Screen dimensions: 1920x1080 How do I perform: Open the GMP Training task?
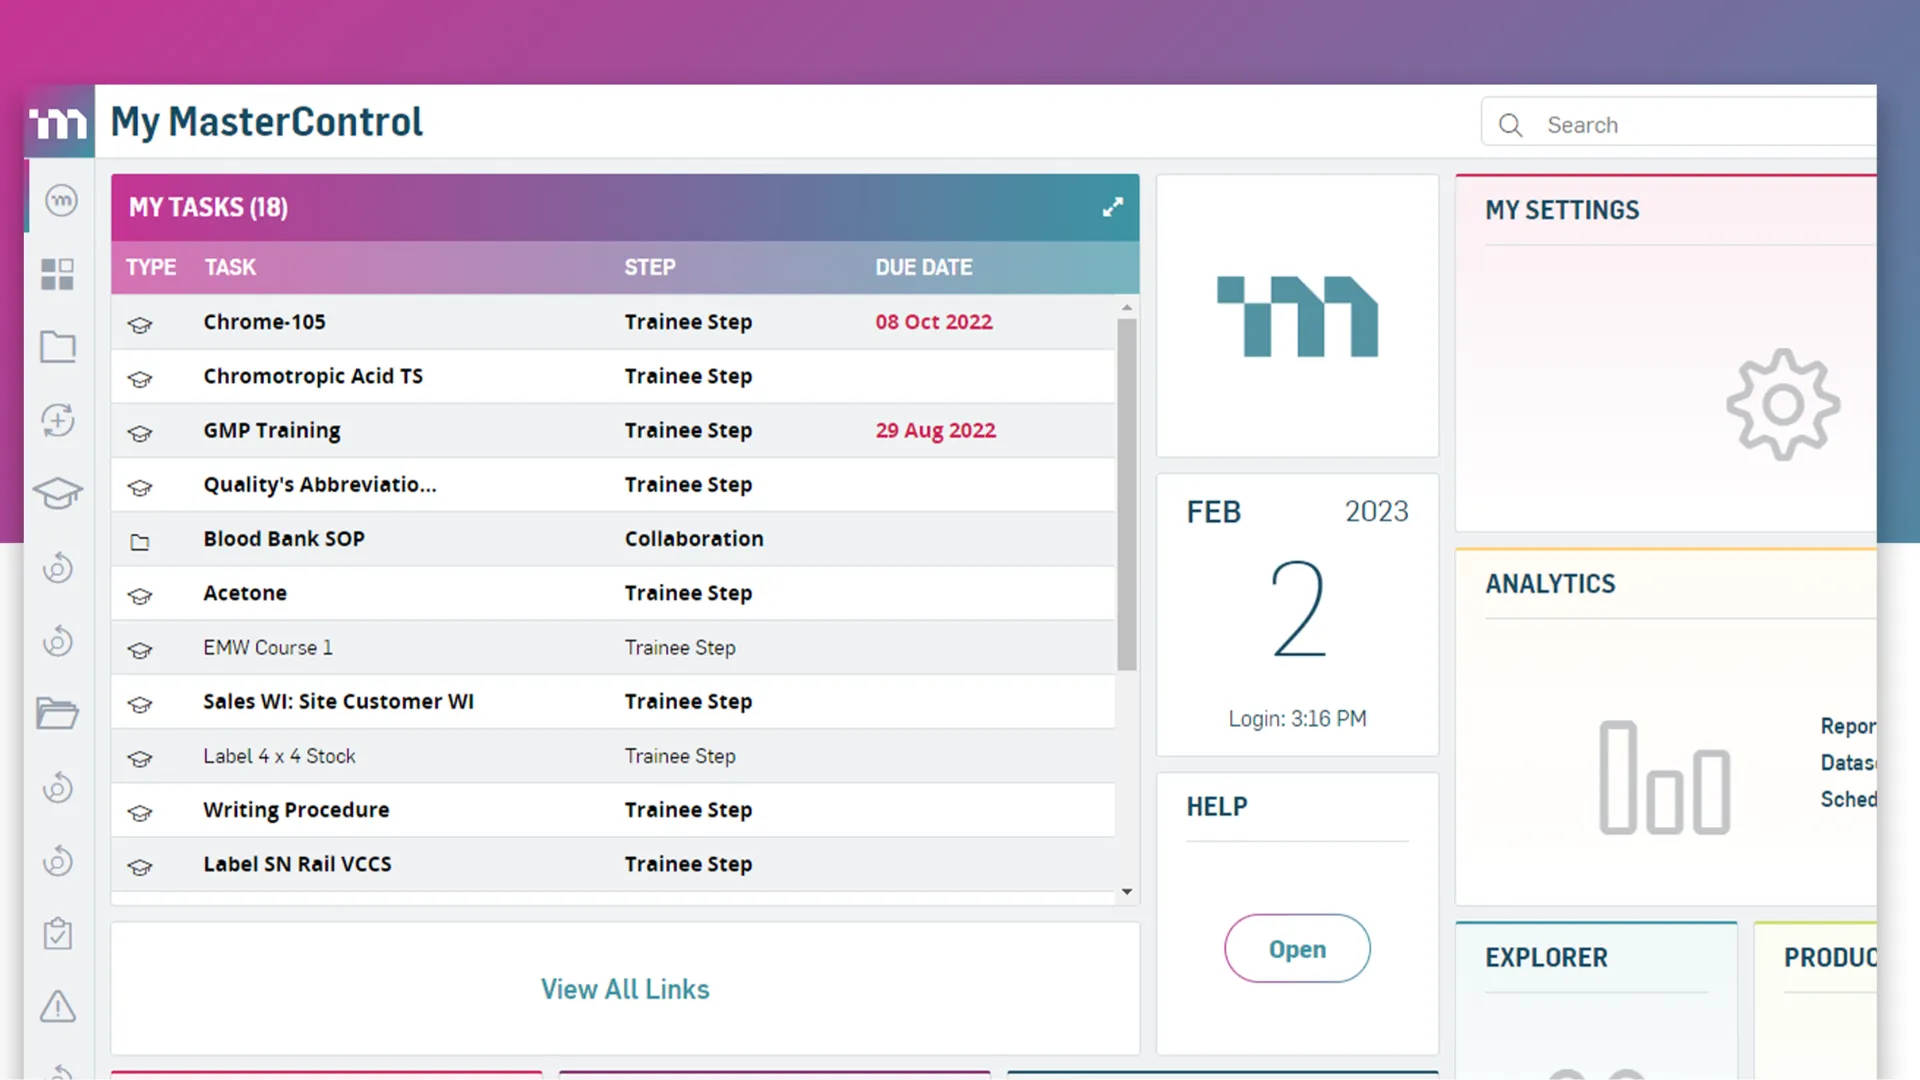[x=272, y=430]
